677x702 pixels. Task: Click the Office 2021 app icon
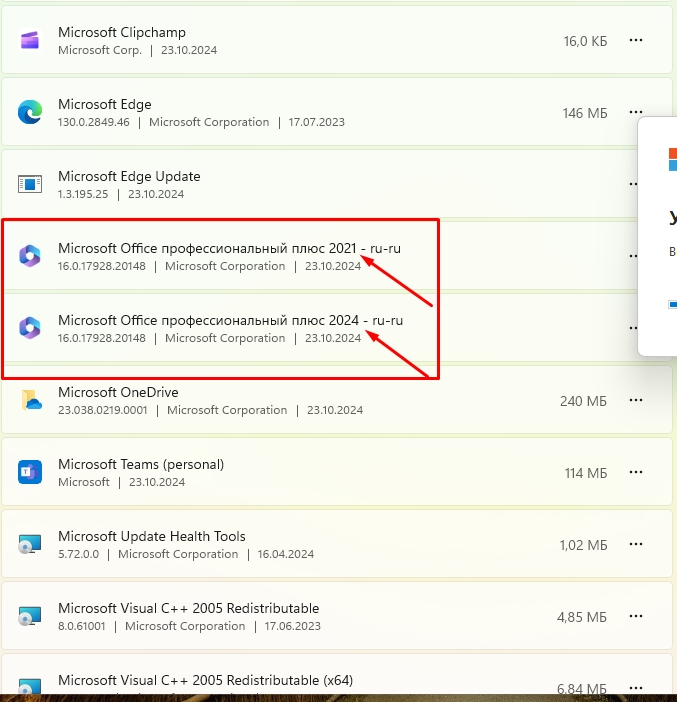tap(30, 256)
